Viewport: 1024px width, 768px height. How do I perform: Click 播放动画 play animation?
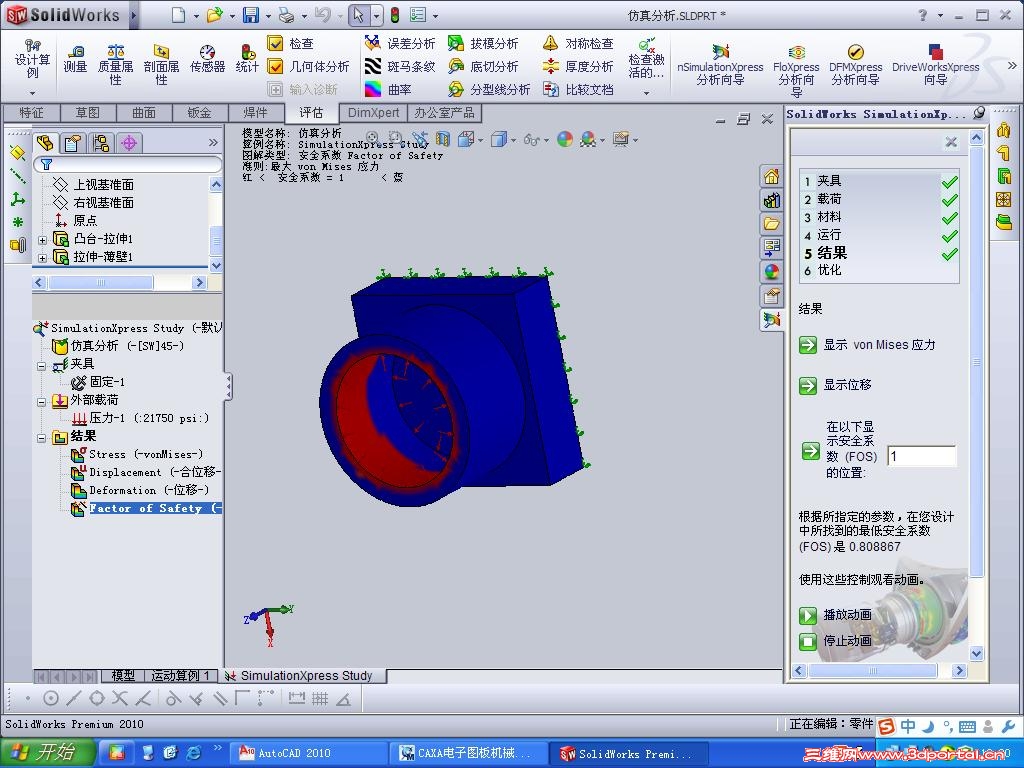coord(808,615)
